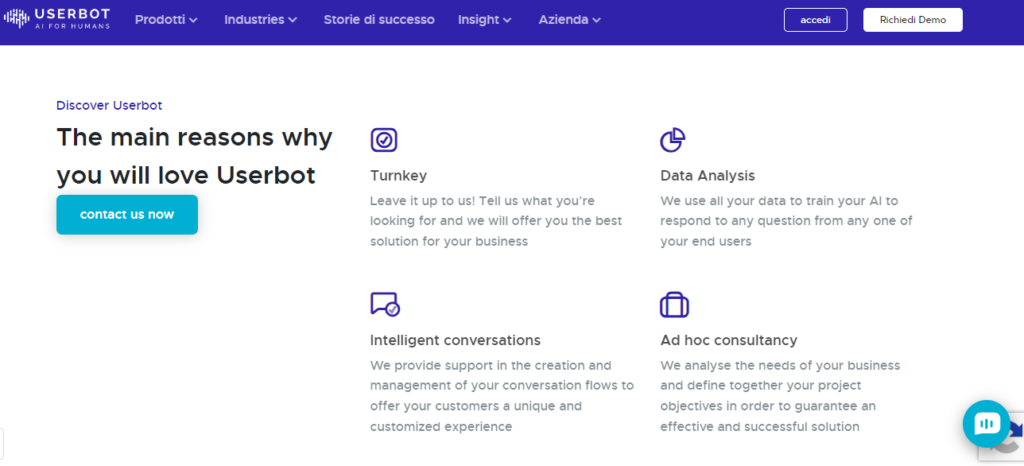Screen dimensions: 1024x466
Task: Click the Discover Userbot text
Action: (x=109, y=105)
